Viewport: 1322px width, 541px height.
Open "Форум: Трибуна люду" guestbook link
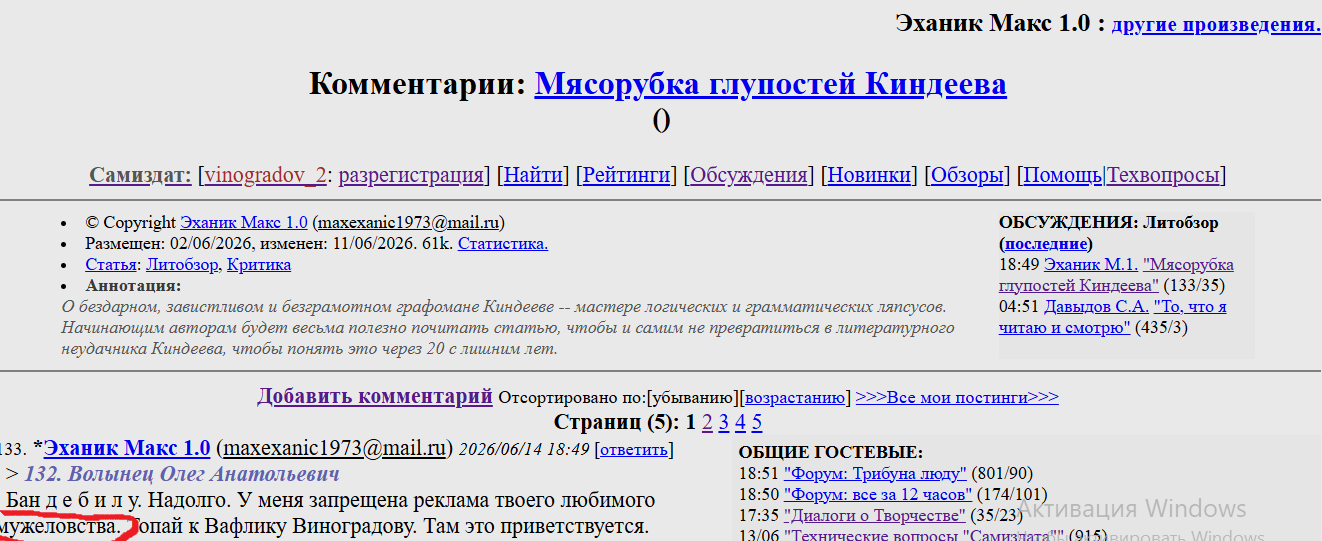click(x=875, y=473)
